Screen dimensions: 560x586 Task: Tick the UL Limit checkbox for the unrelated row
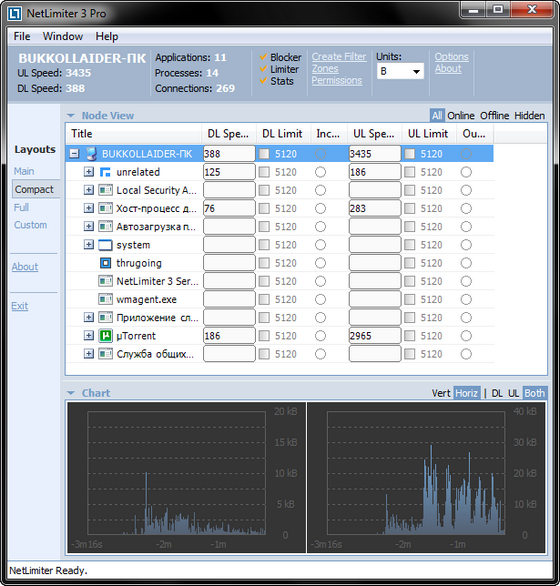tap(410, 172)
